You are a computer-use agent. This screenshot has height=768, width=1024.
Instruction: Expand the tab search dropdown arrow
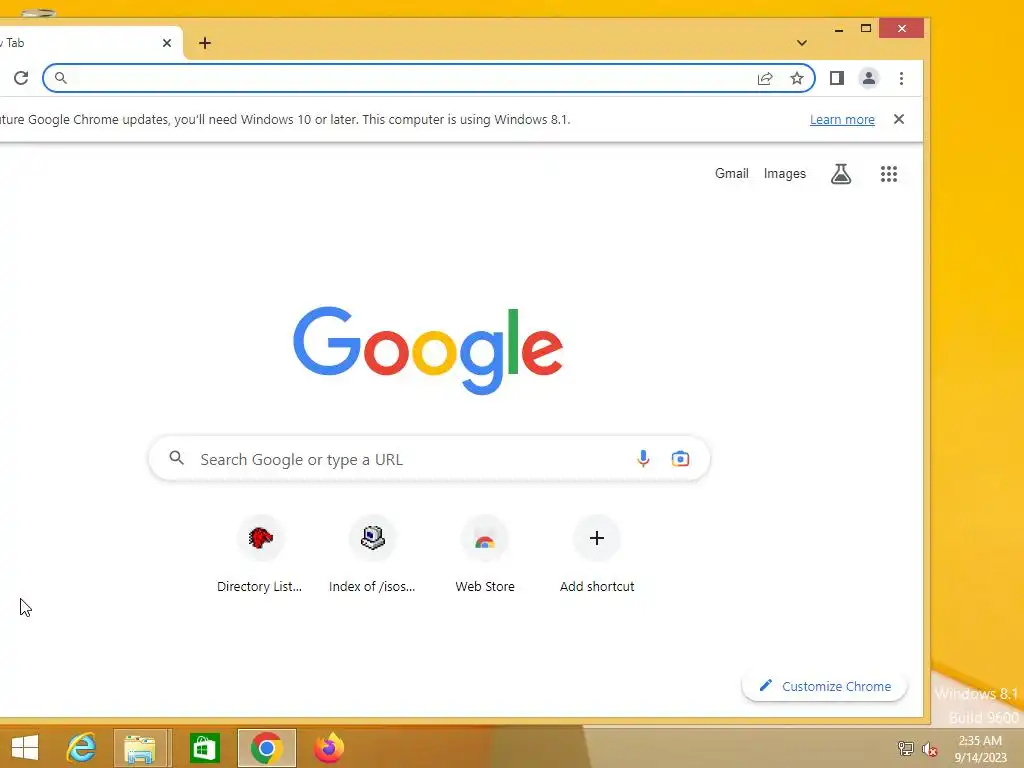point(802,43)
